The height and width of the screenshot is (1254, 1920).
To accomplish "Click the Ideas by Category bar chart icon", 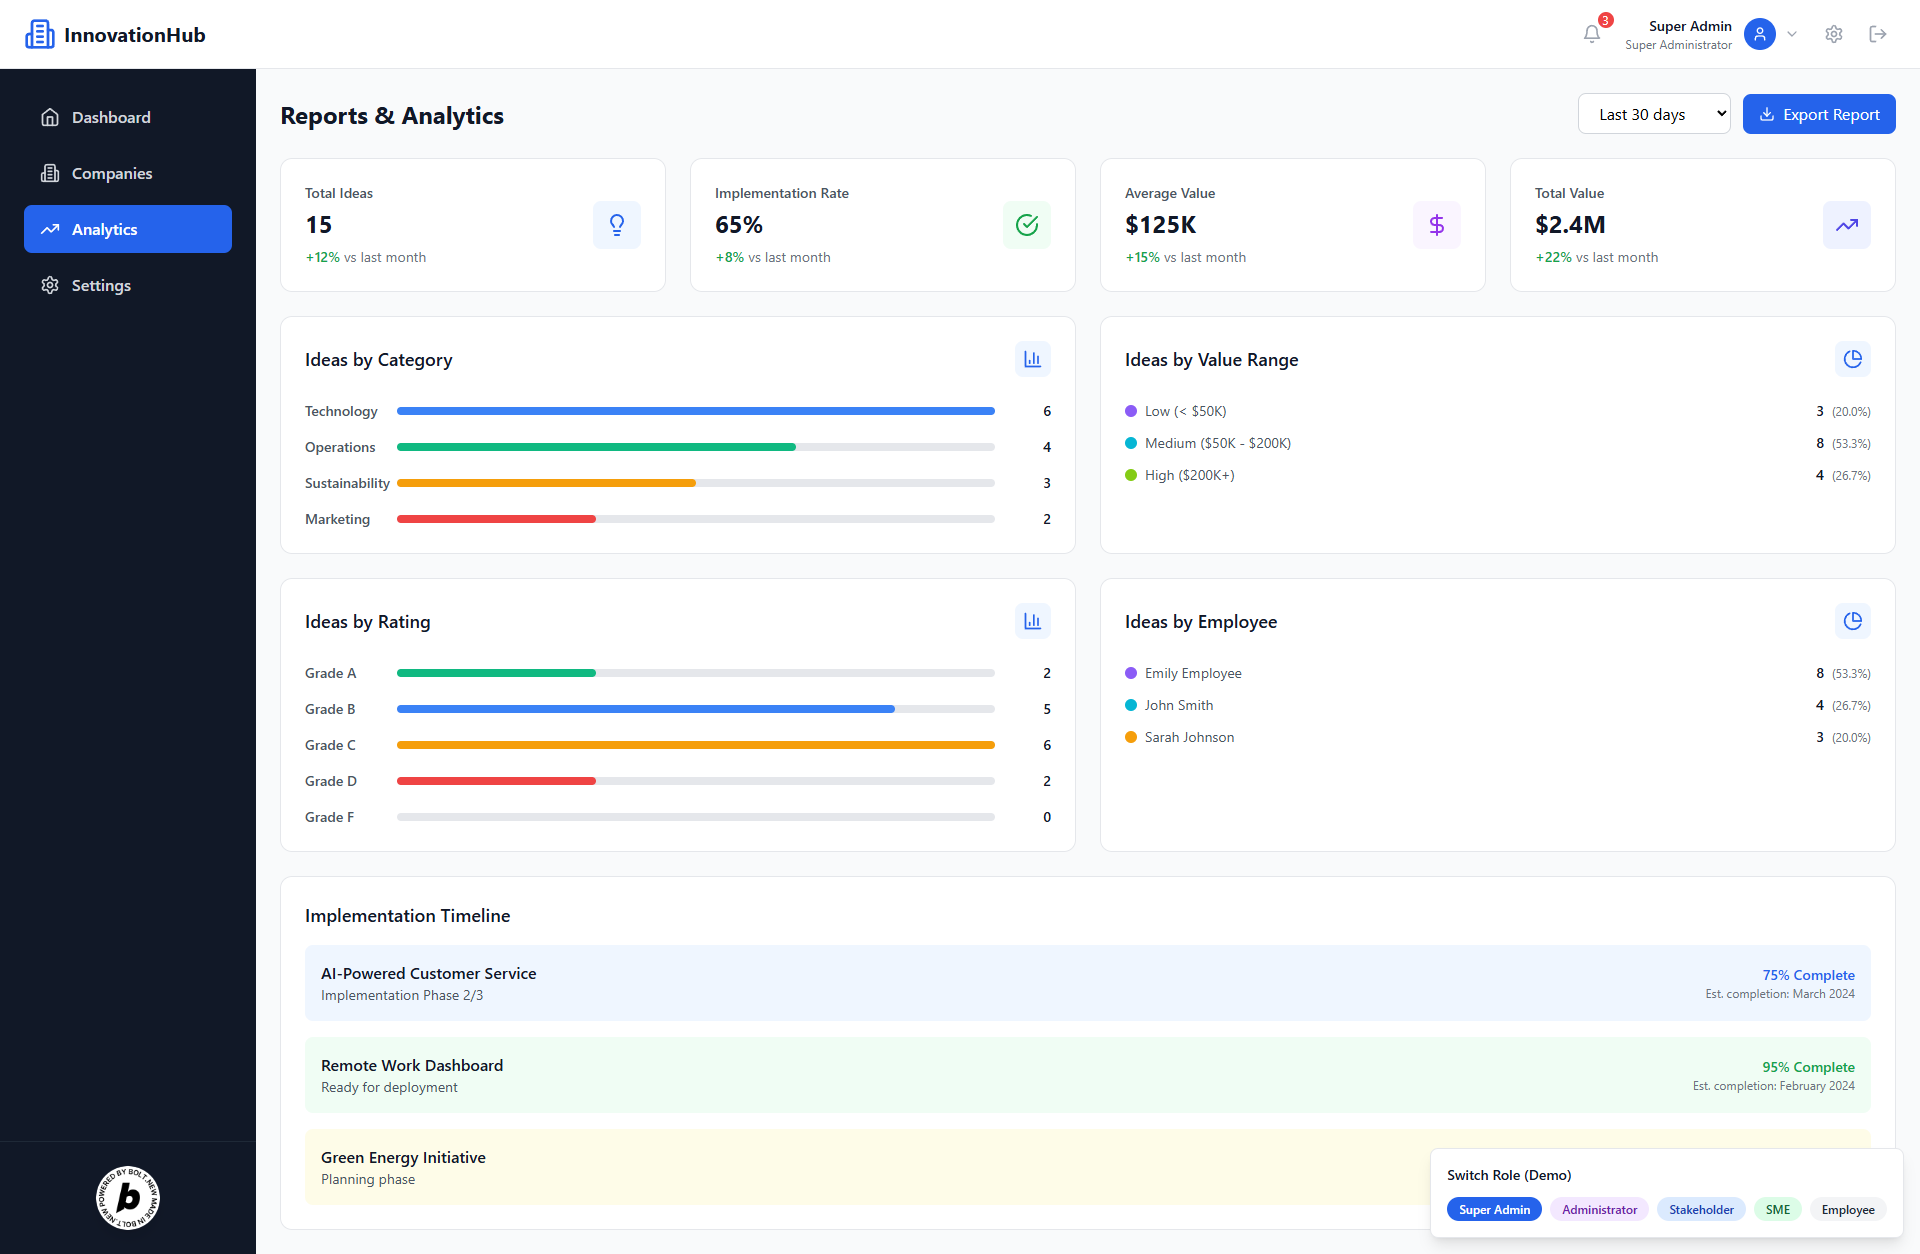I will 1032,359.
